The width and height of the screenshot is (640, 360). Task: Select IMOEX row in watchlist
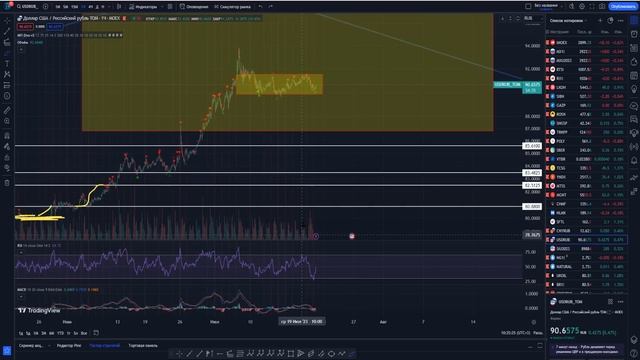586,42
